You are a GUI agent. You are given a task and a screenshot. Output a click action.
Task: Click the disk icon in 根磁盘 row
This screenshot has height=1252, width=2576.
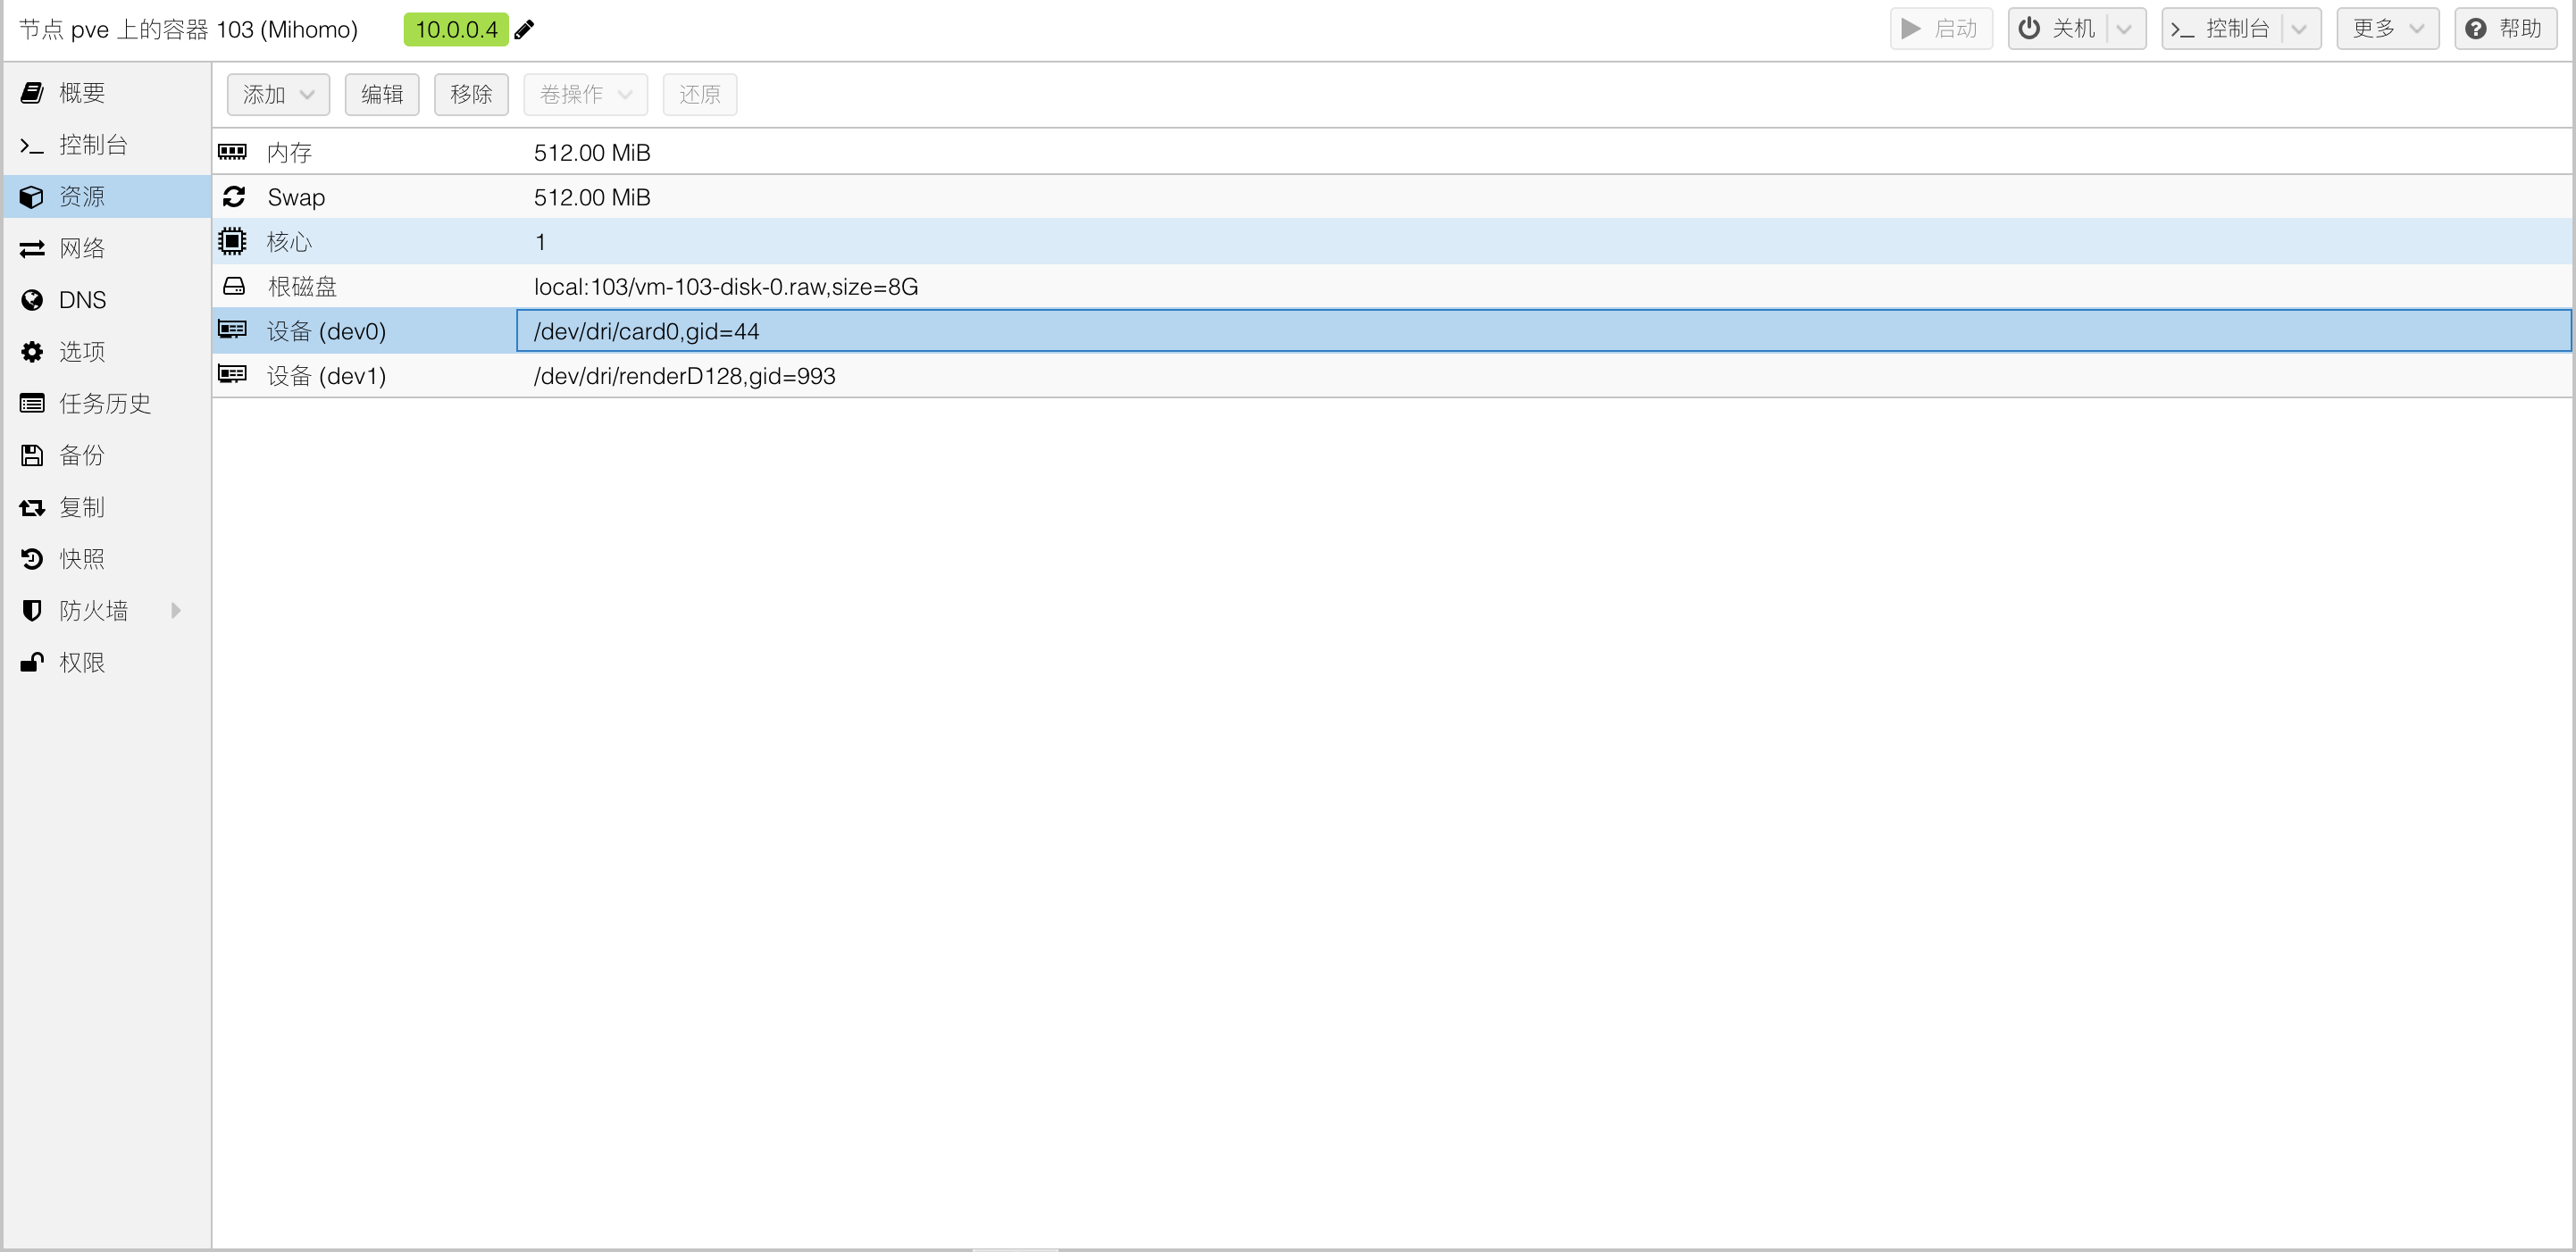coord(234,286)
